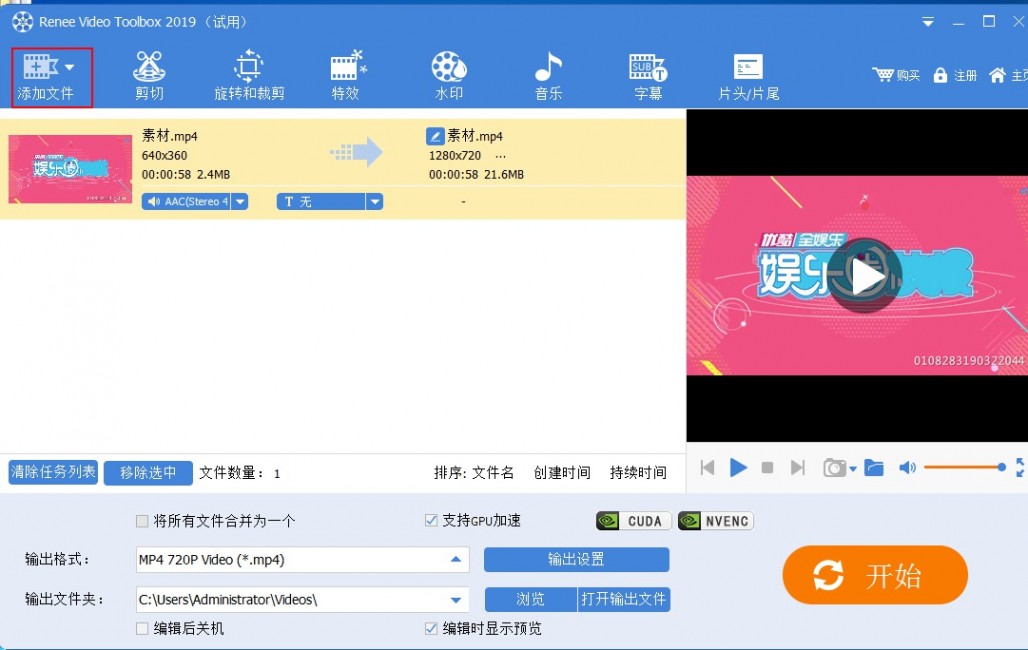Click 浏览 browse button

[530, 599]
